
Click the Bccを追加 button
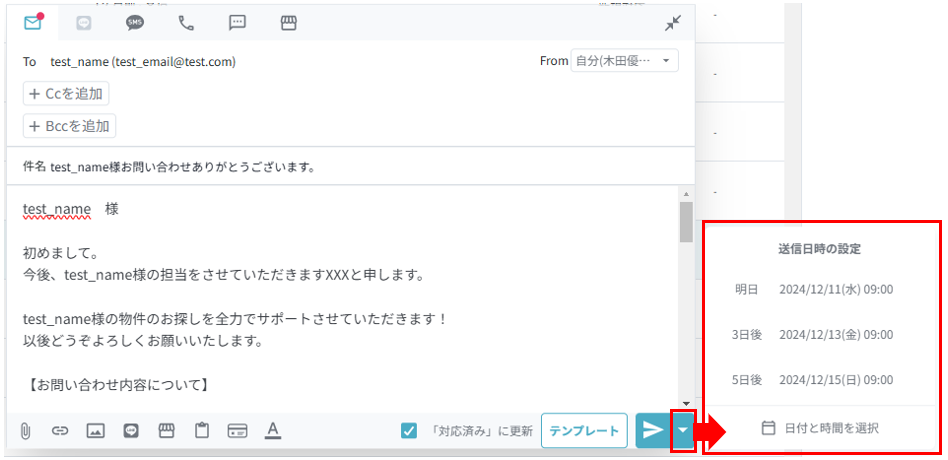tap(70, 126)
